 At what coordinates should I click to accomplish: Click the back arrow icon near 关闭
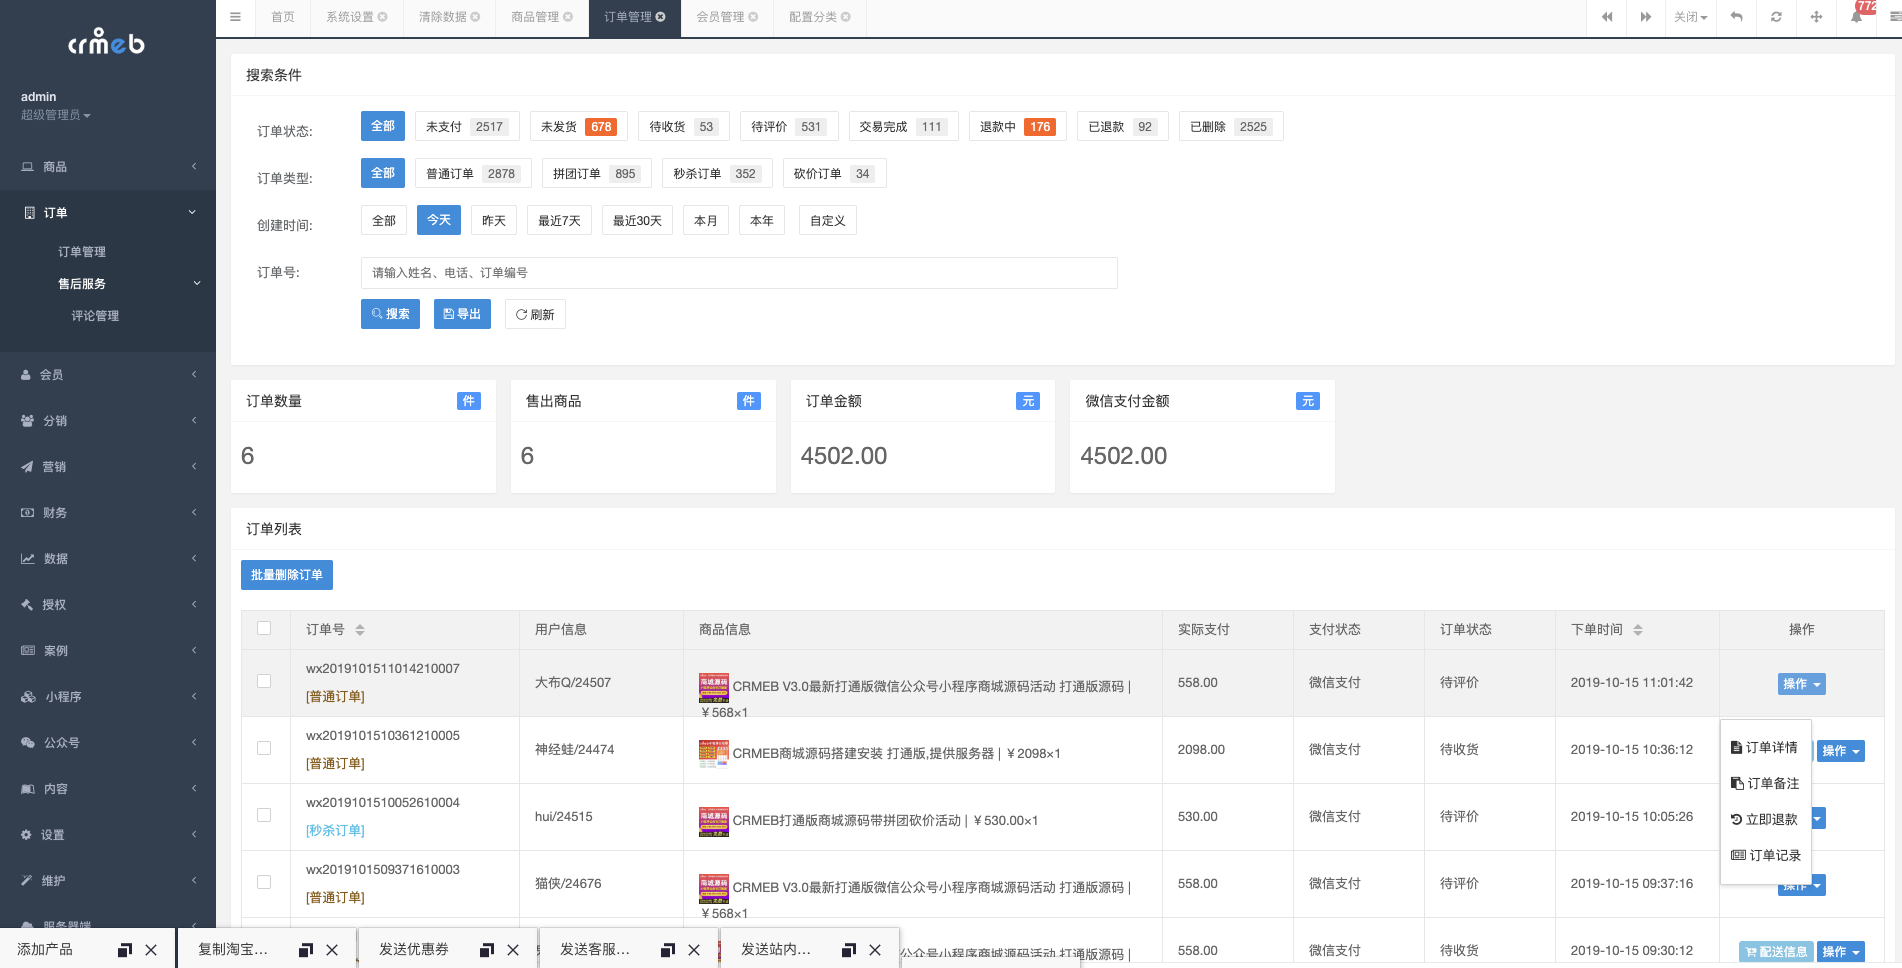[x=1736, y=17]
